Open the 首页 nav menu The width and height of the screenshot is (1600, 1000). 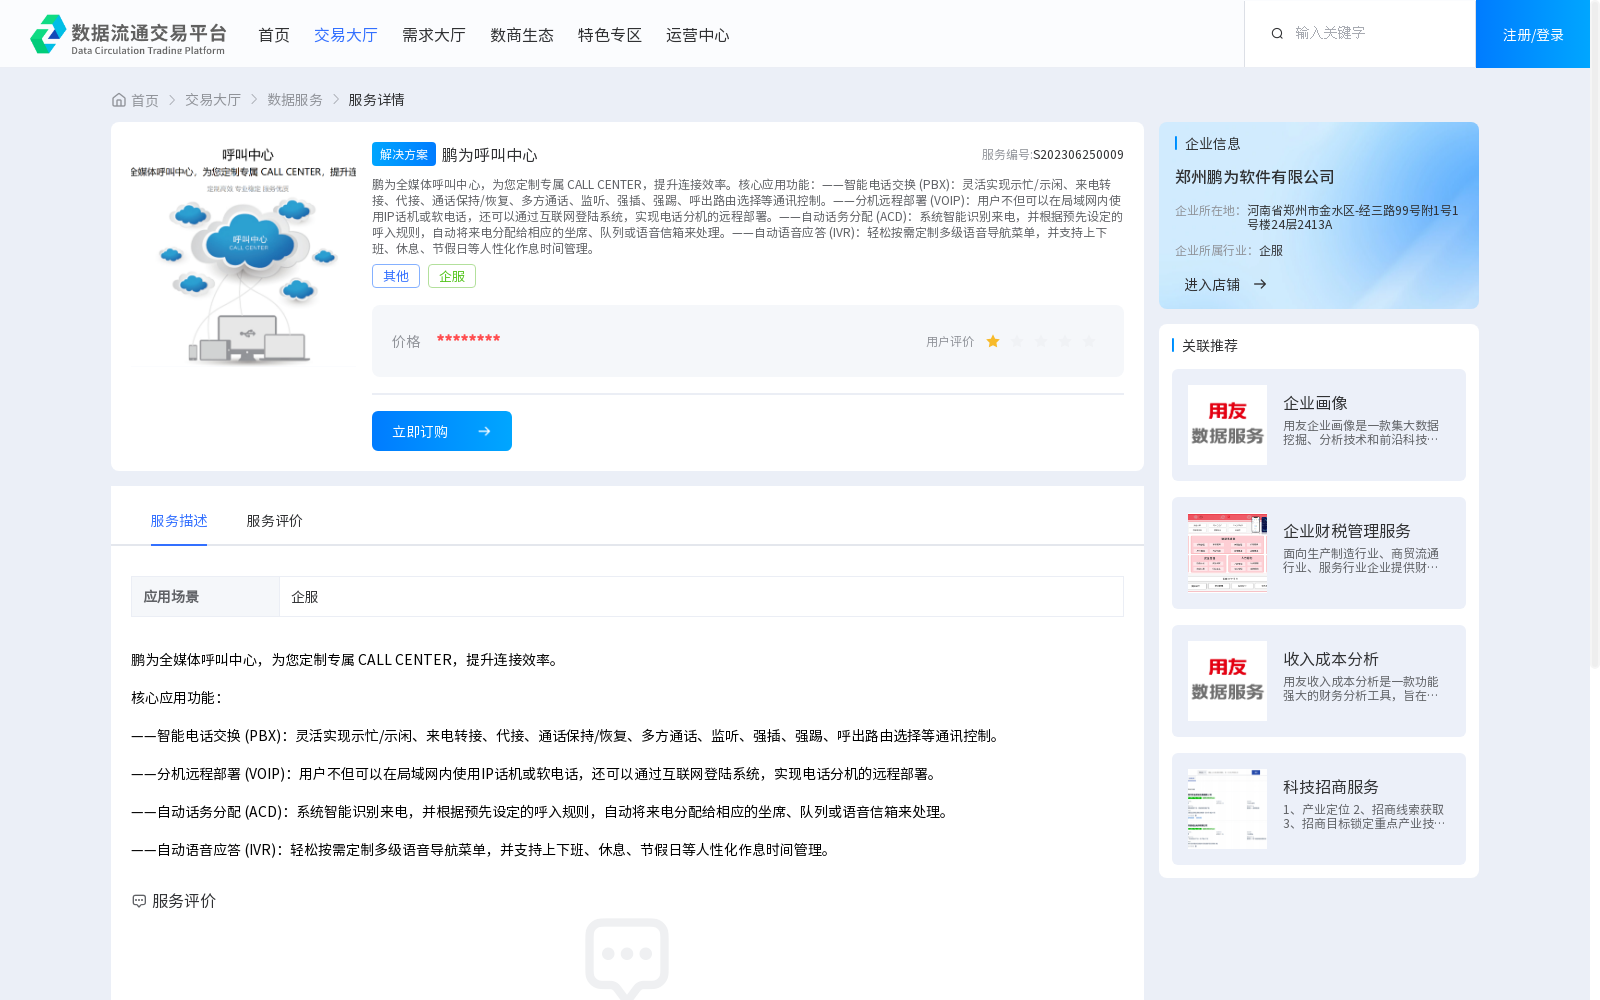[274, 35]
